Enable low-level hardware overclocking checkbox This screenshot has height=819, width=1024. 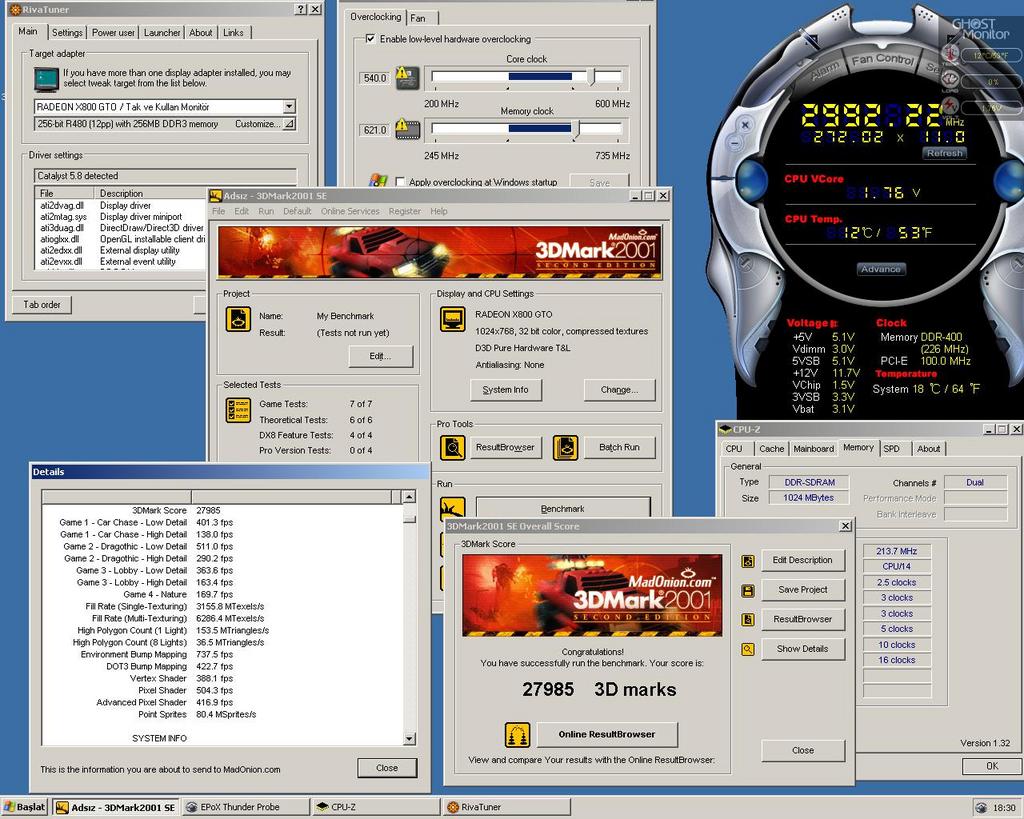pos(370,39)
